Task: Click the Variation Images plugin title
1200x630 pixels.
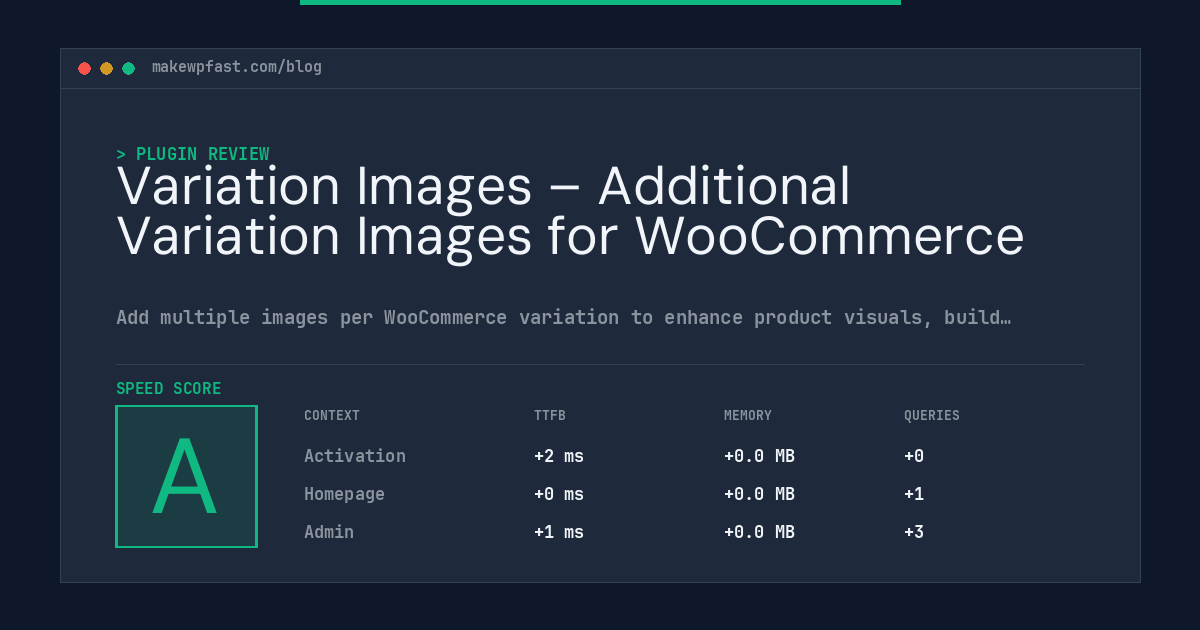Action: pos(570,212)
